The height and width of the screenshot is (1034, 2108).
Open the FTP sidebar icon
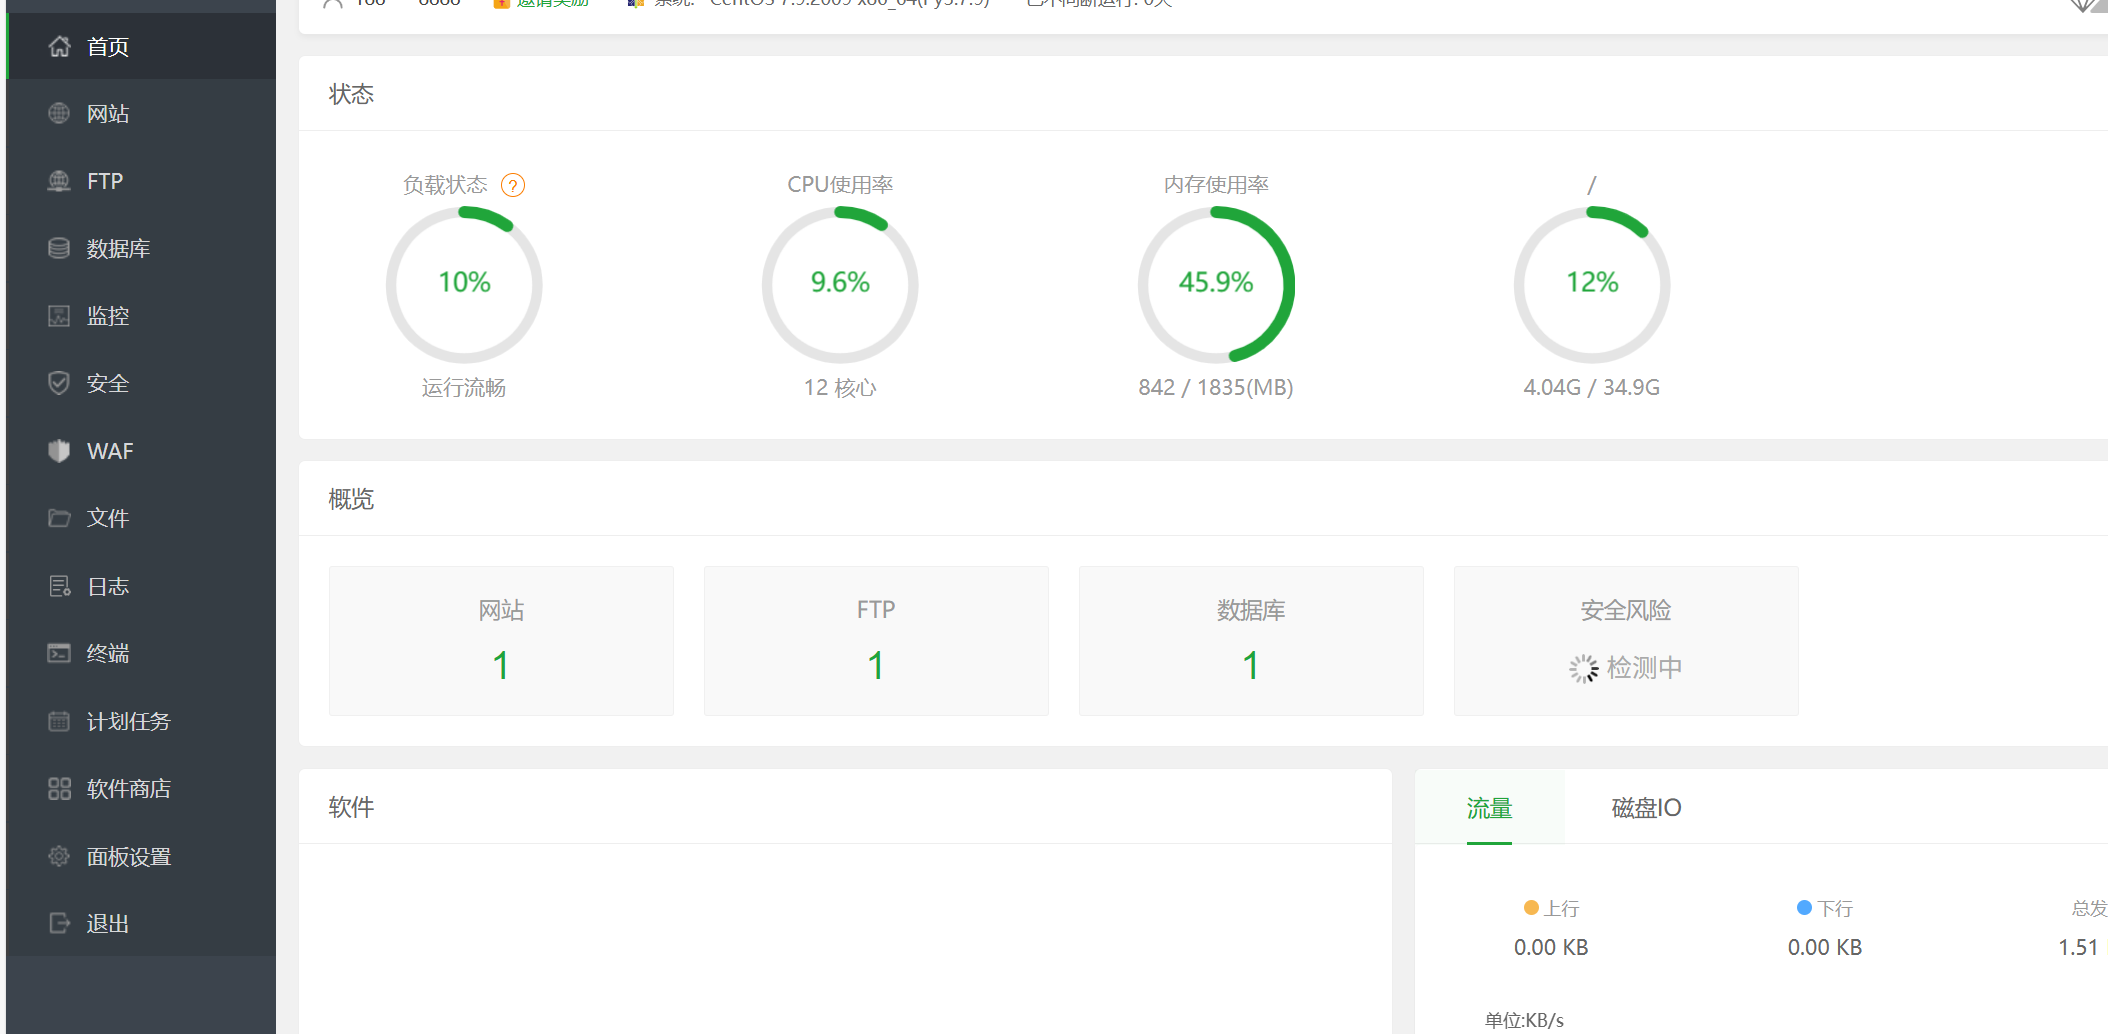(x=59, y=181)
